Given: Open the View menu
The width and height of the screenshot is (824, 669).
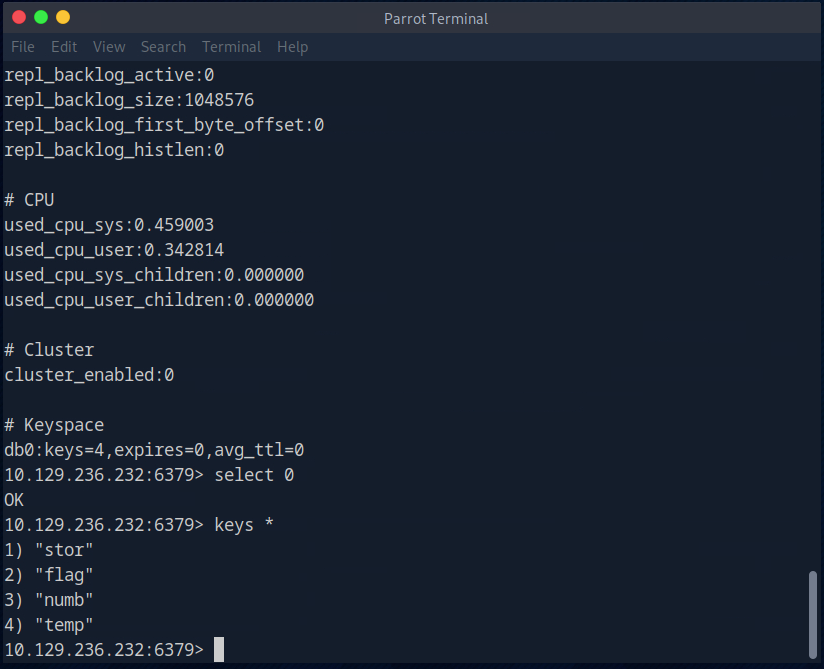Looking at the screenshot, I should [x=109, y=47].
